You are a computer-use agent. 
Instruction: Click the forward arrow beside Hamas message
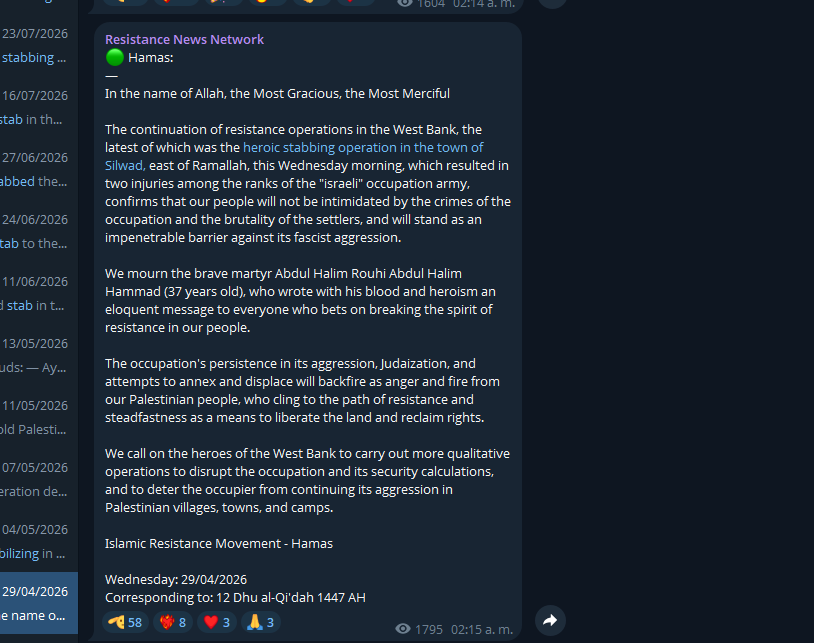click(550, 620)
